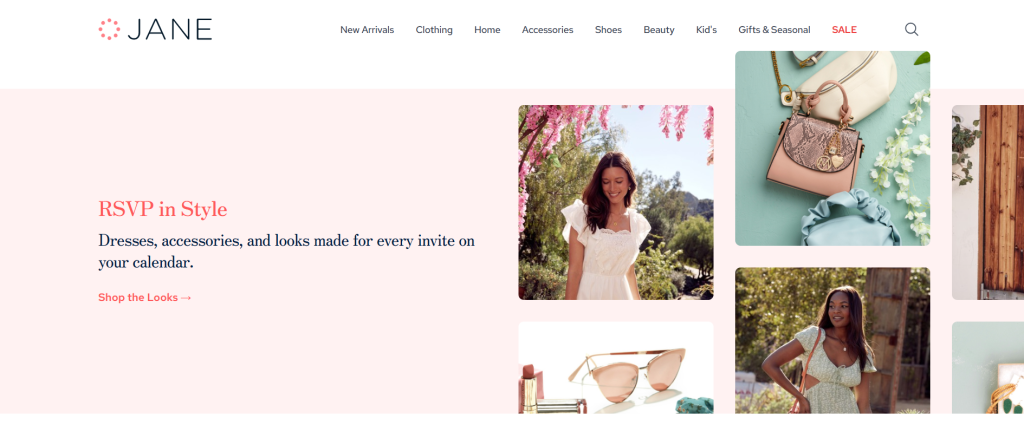This screenshot has width=1024, height=425.
Task: Go to the Clothing category
Action: point(434,30)
